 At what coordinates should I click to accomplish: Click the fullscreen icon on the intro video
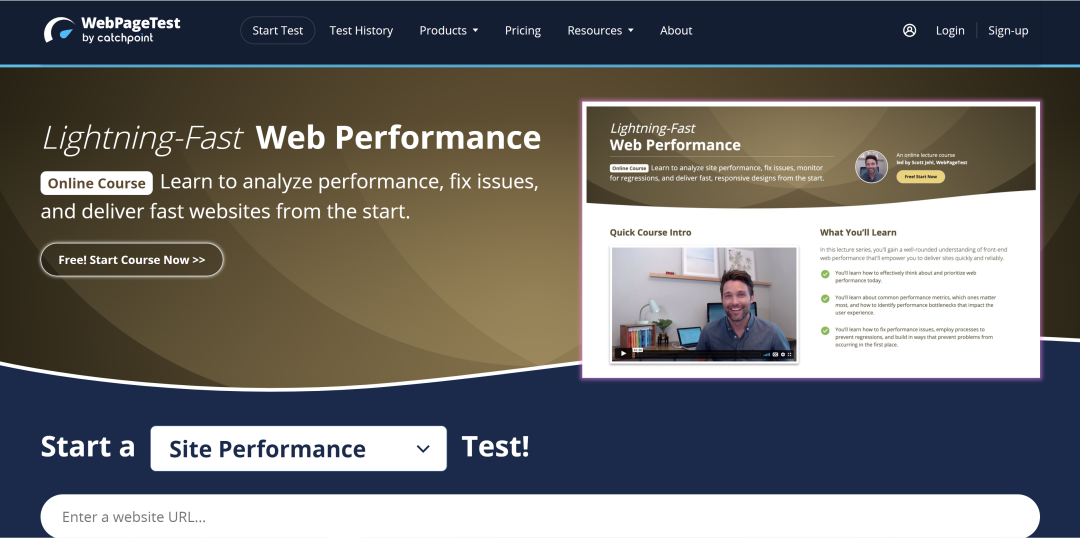[x=789, y=354]
